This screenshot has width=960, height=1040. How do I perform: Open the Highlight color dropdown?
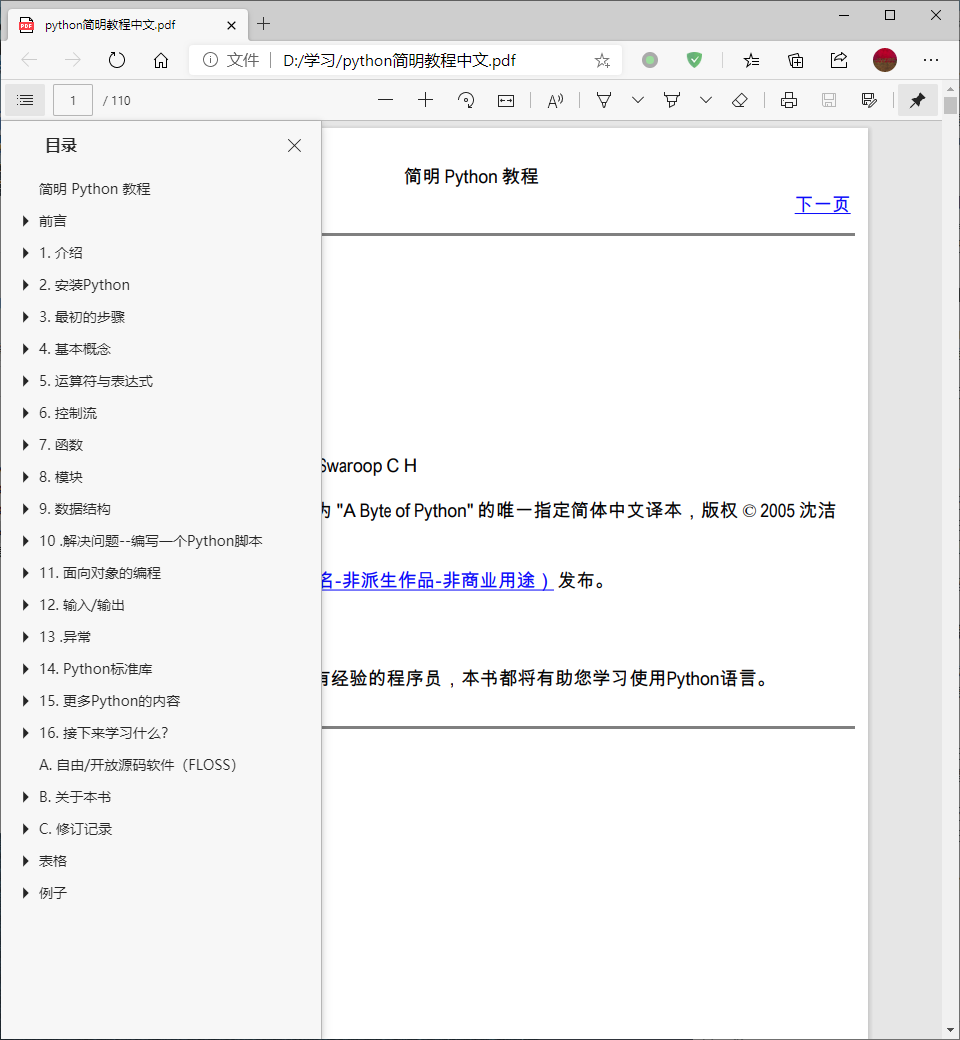point(706,100)
